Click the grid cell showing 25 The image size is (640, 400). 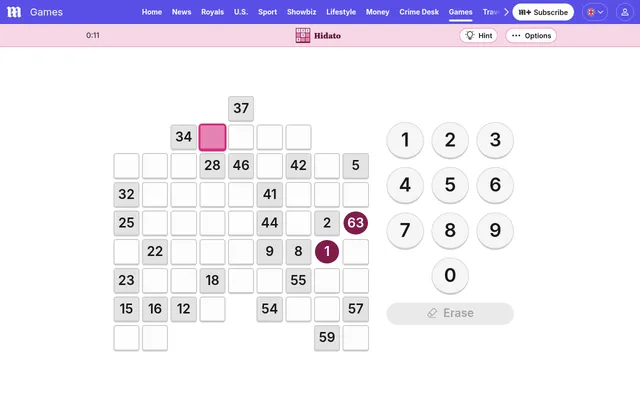coord(126,223)
